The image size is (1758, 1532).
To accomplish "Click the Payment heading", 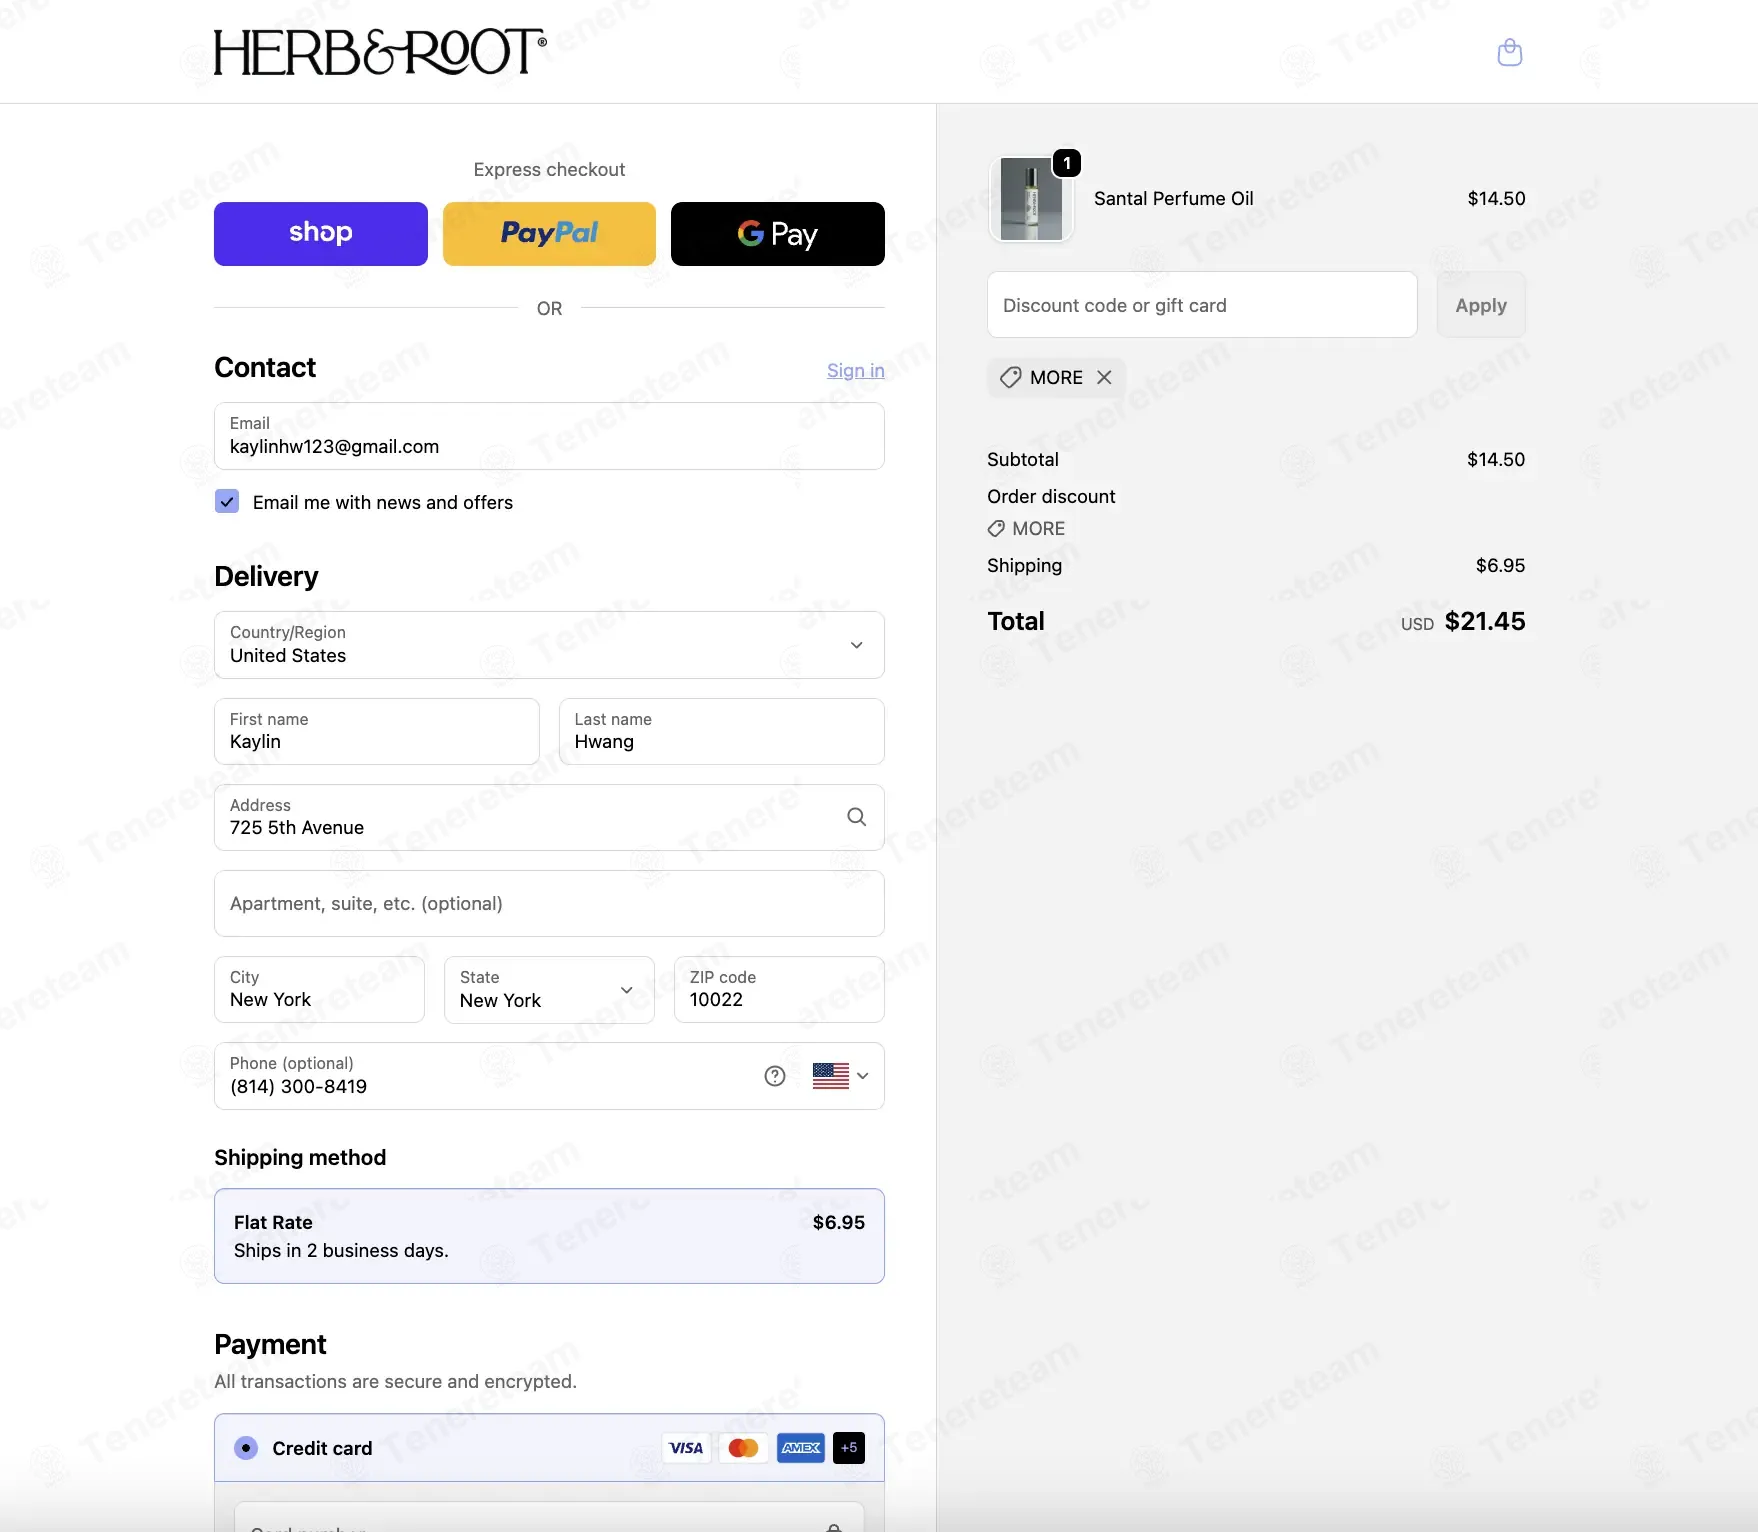I will click(x=270, y=1345).
